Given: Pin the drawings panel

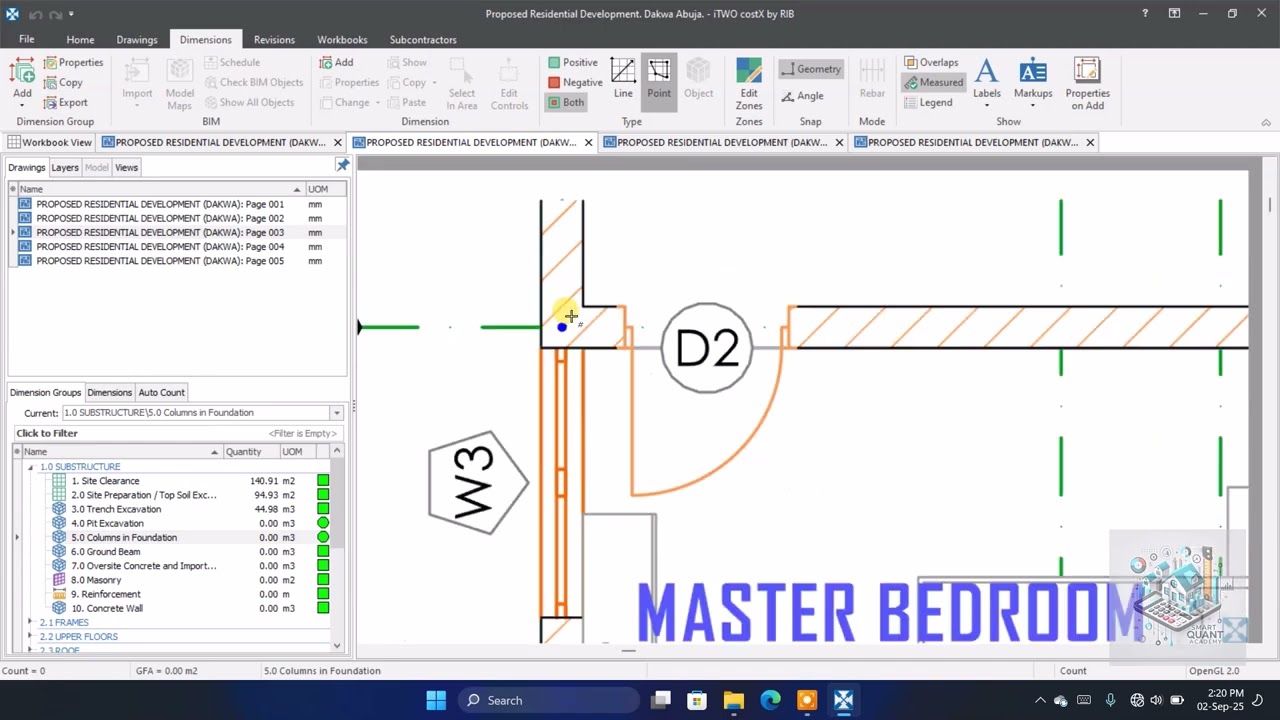Looking at the screenshot, I should click(342, 165).
